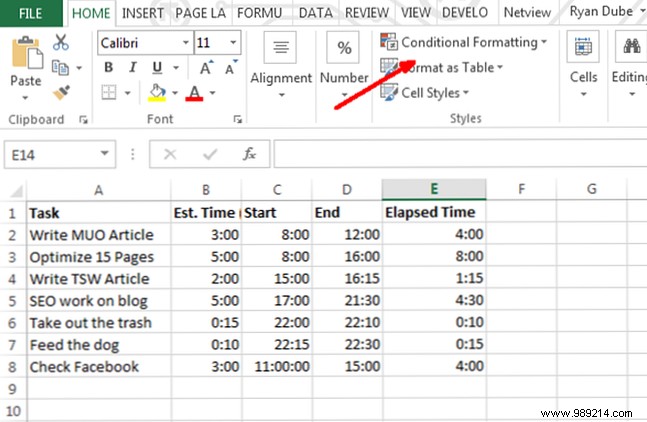Decrease font size with smaller A
Screen dimensions: 647x422
click(231, 67)
